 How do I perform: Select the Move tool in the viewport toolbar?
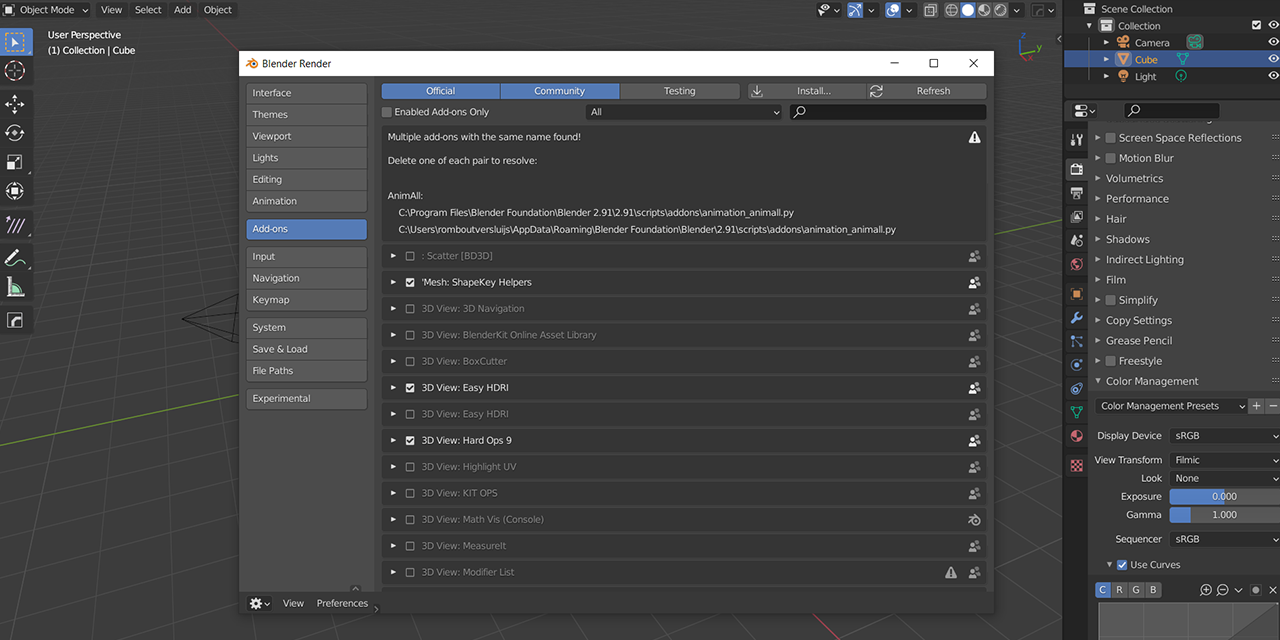[15, 103]
